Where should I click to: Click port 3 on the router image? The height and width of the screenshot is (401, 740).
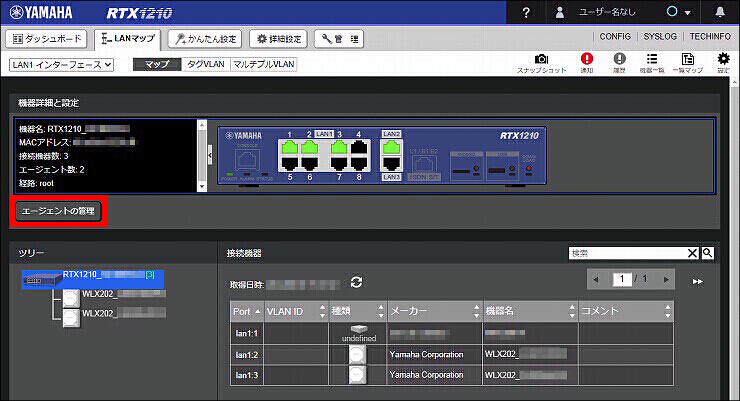point(339,147)
